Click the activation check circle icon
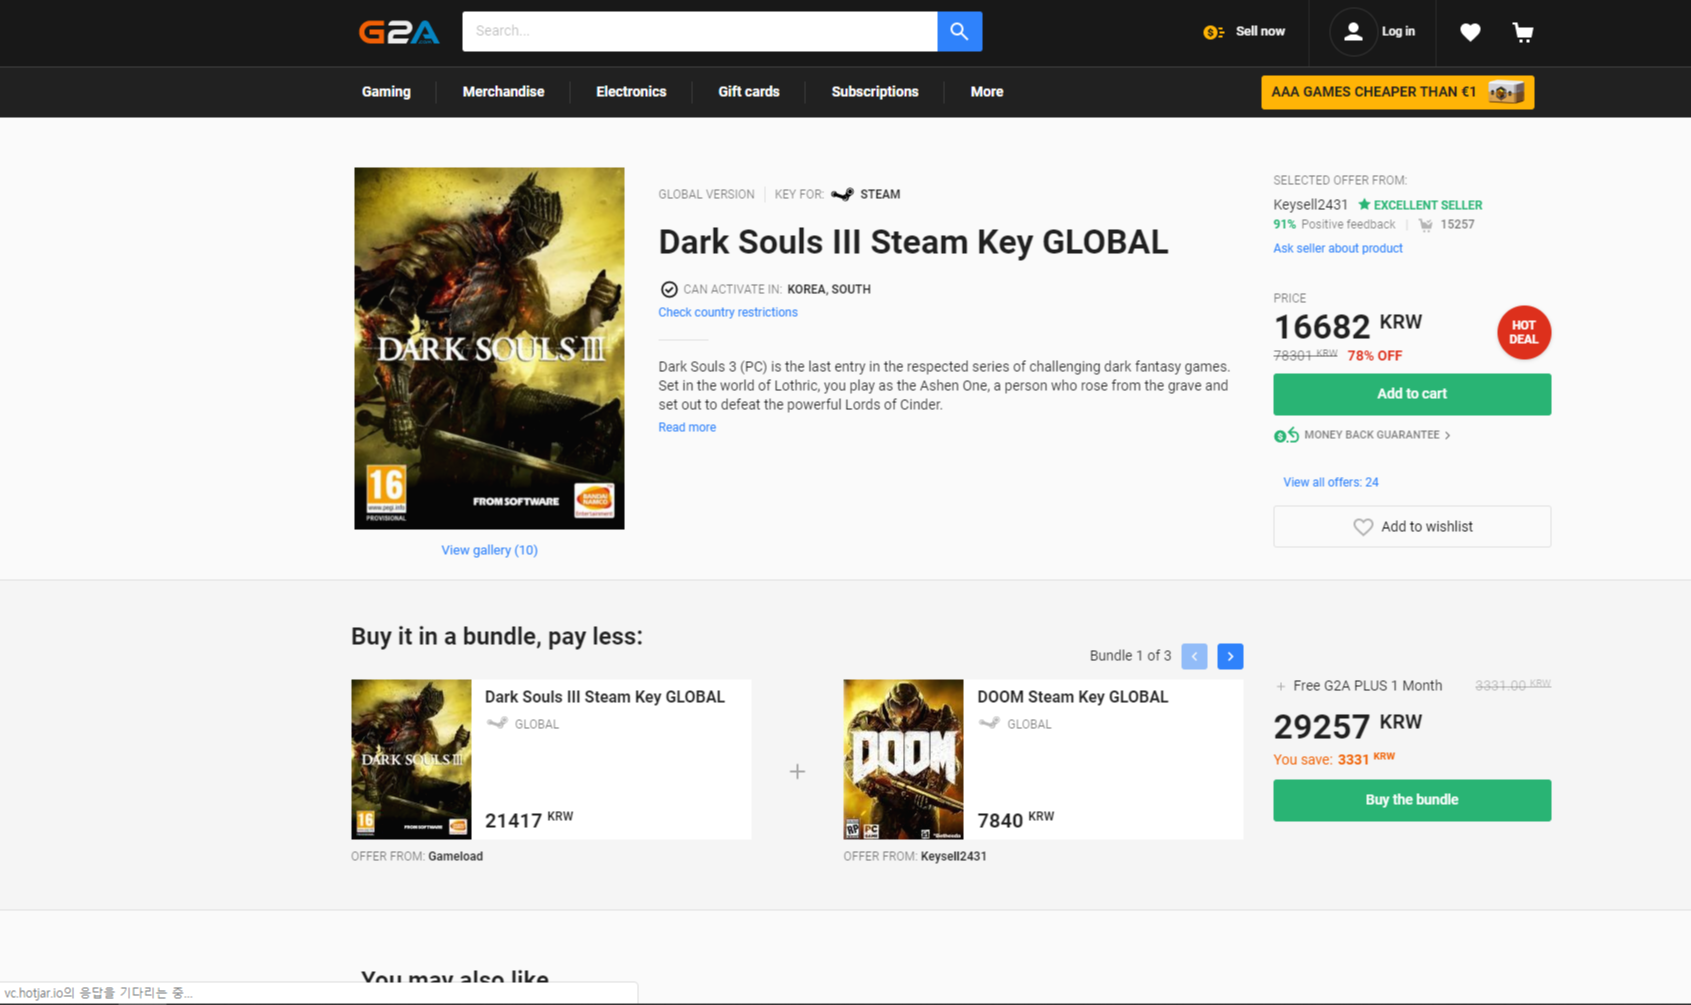 coord(669,289)
